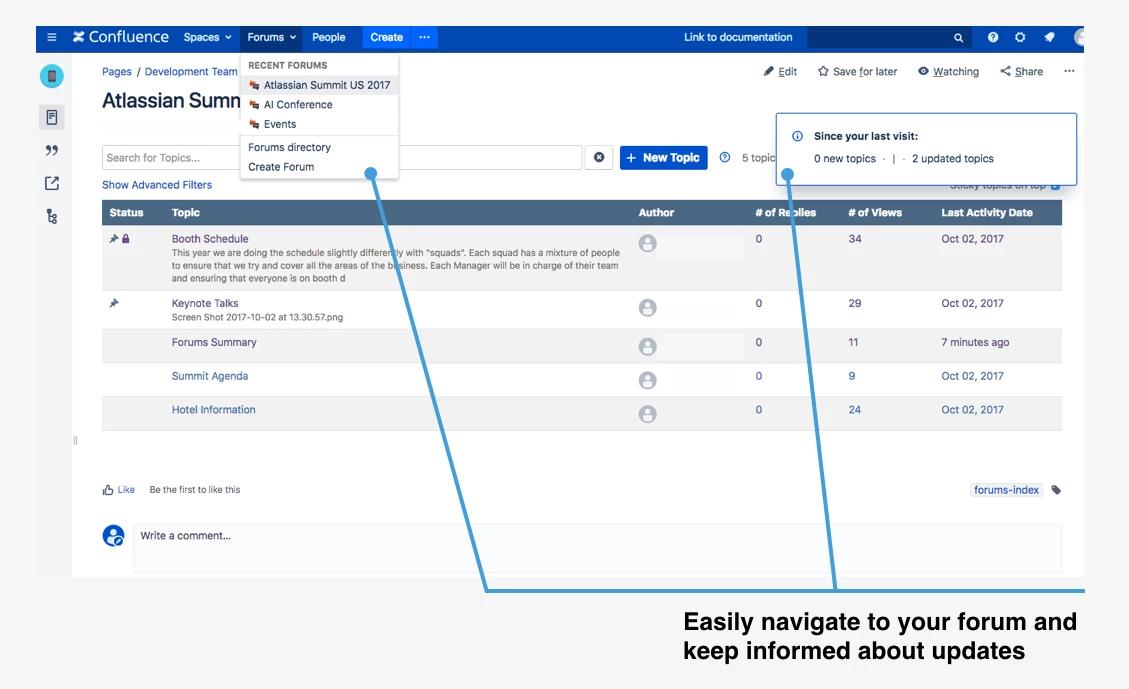Screen dimensions: 1129x689
Task: Click the help question mark icon
Action: pos(993,38)
